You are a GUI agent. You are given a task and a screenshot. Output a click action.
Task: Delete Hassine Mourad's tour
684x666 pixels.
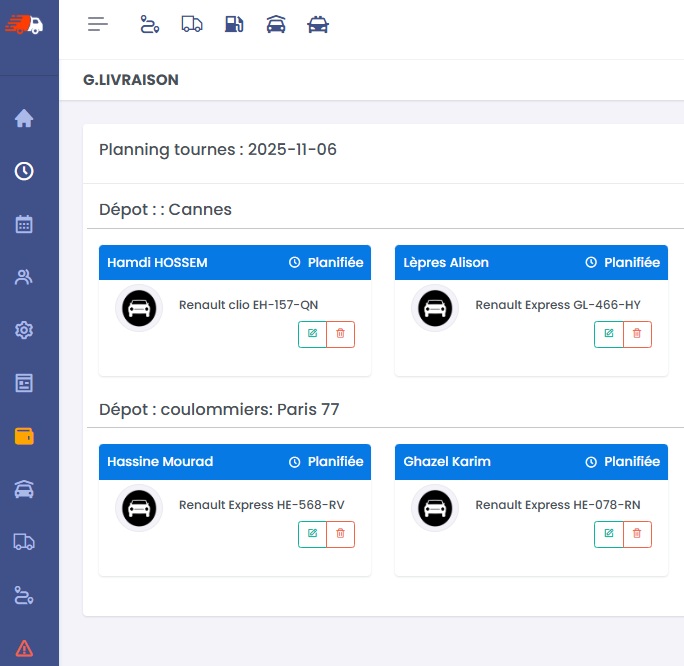(341, 534)
